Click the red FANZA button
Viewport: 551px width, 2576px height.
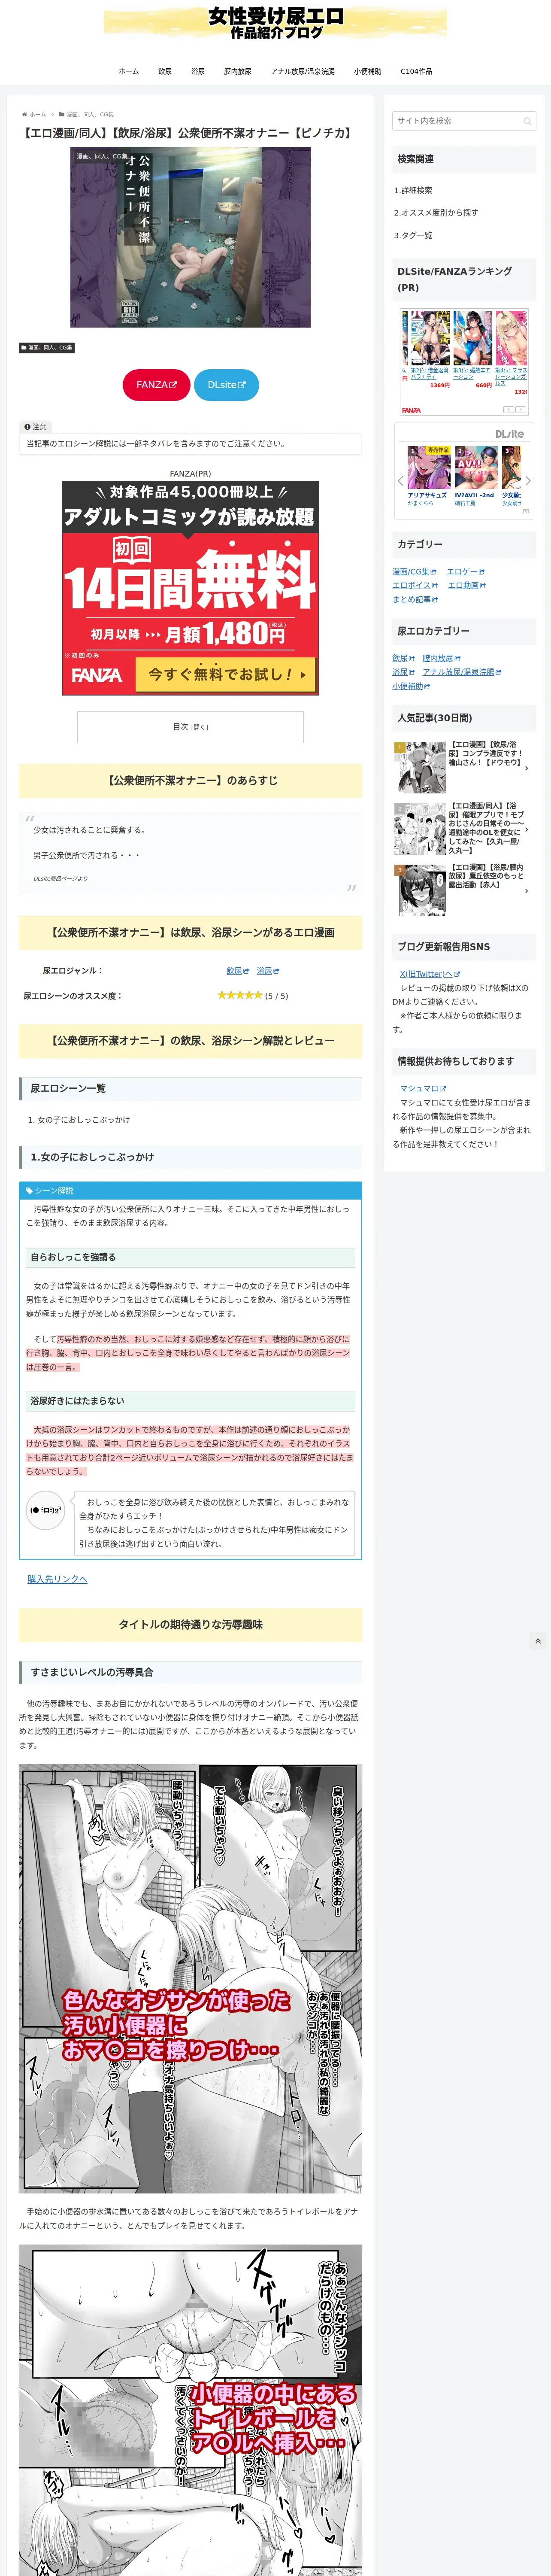pos(156,385)
